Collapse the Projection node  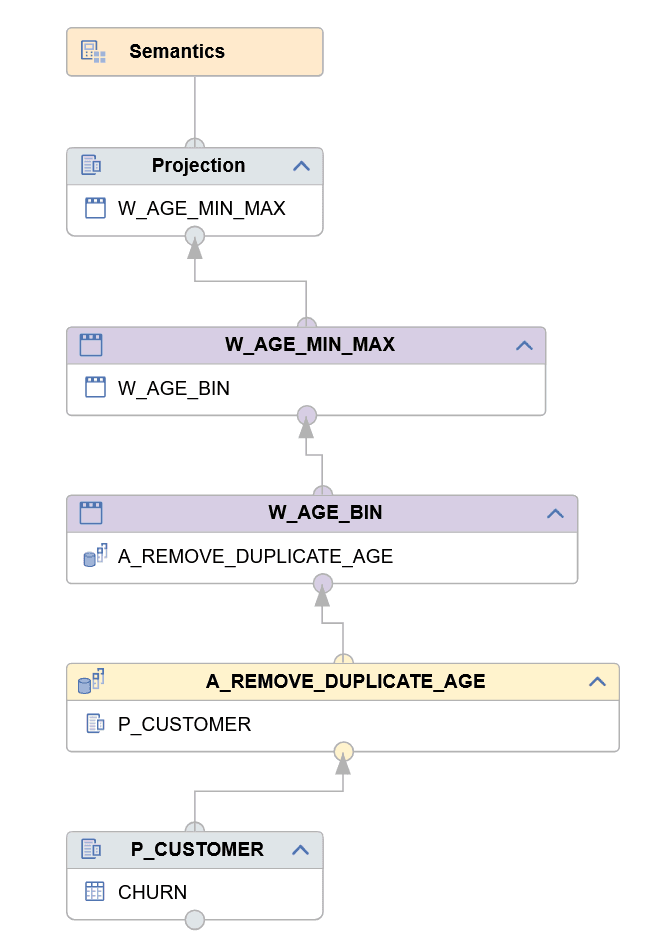[x=301, y=166]
